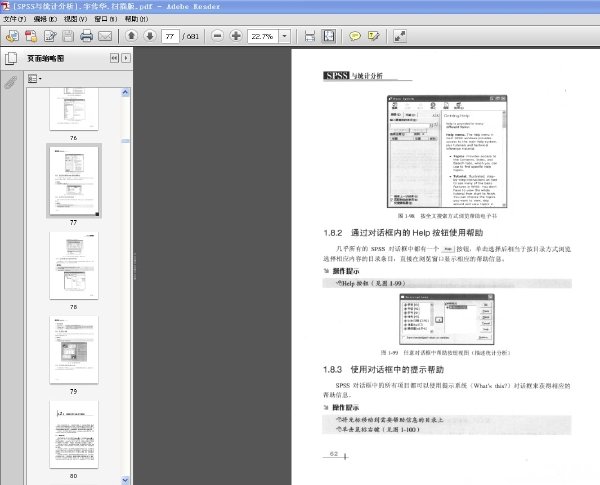Click the SPSS page header logo
Screen dimensions: 600x485
(x=336, y=75)
